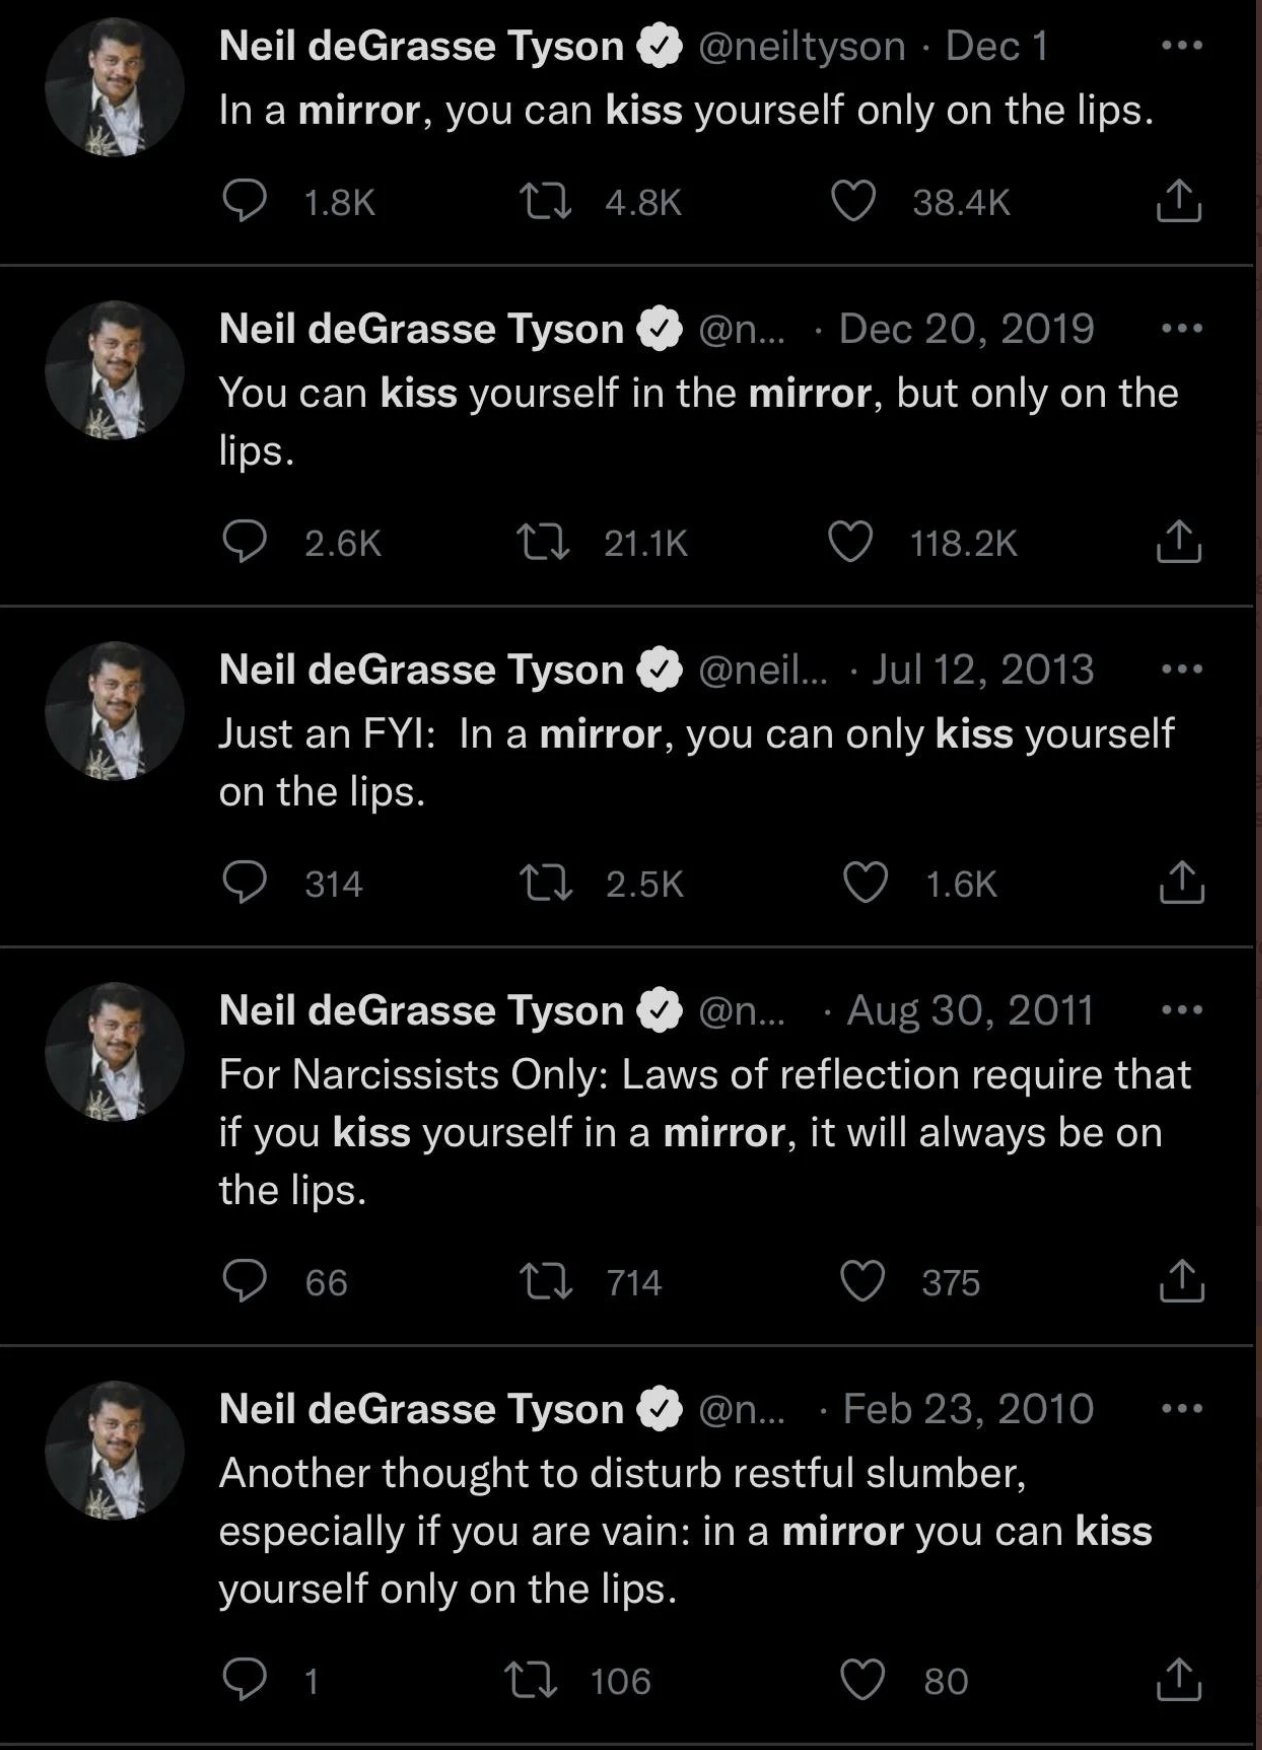Click profile avatar on the 2010 tweet
Screen dimensions: 1262x1750
tap(115, 1451)
